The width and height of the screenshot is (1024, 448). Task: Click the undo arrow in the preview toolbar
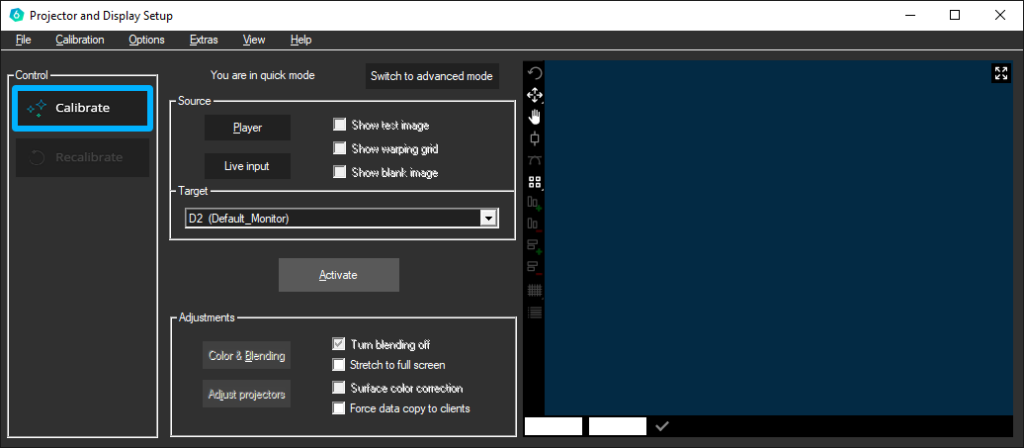coord(534,74)
